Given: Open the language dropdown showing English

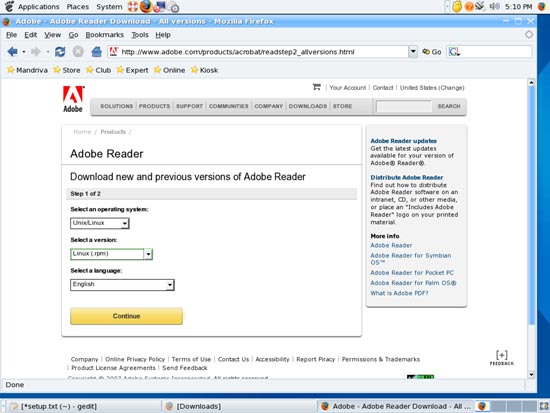Looking at the screenshot, I should [122, 285].
